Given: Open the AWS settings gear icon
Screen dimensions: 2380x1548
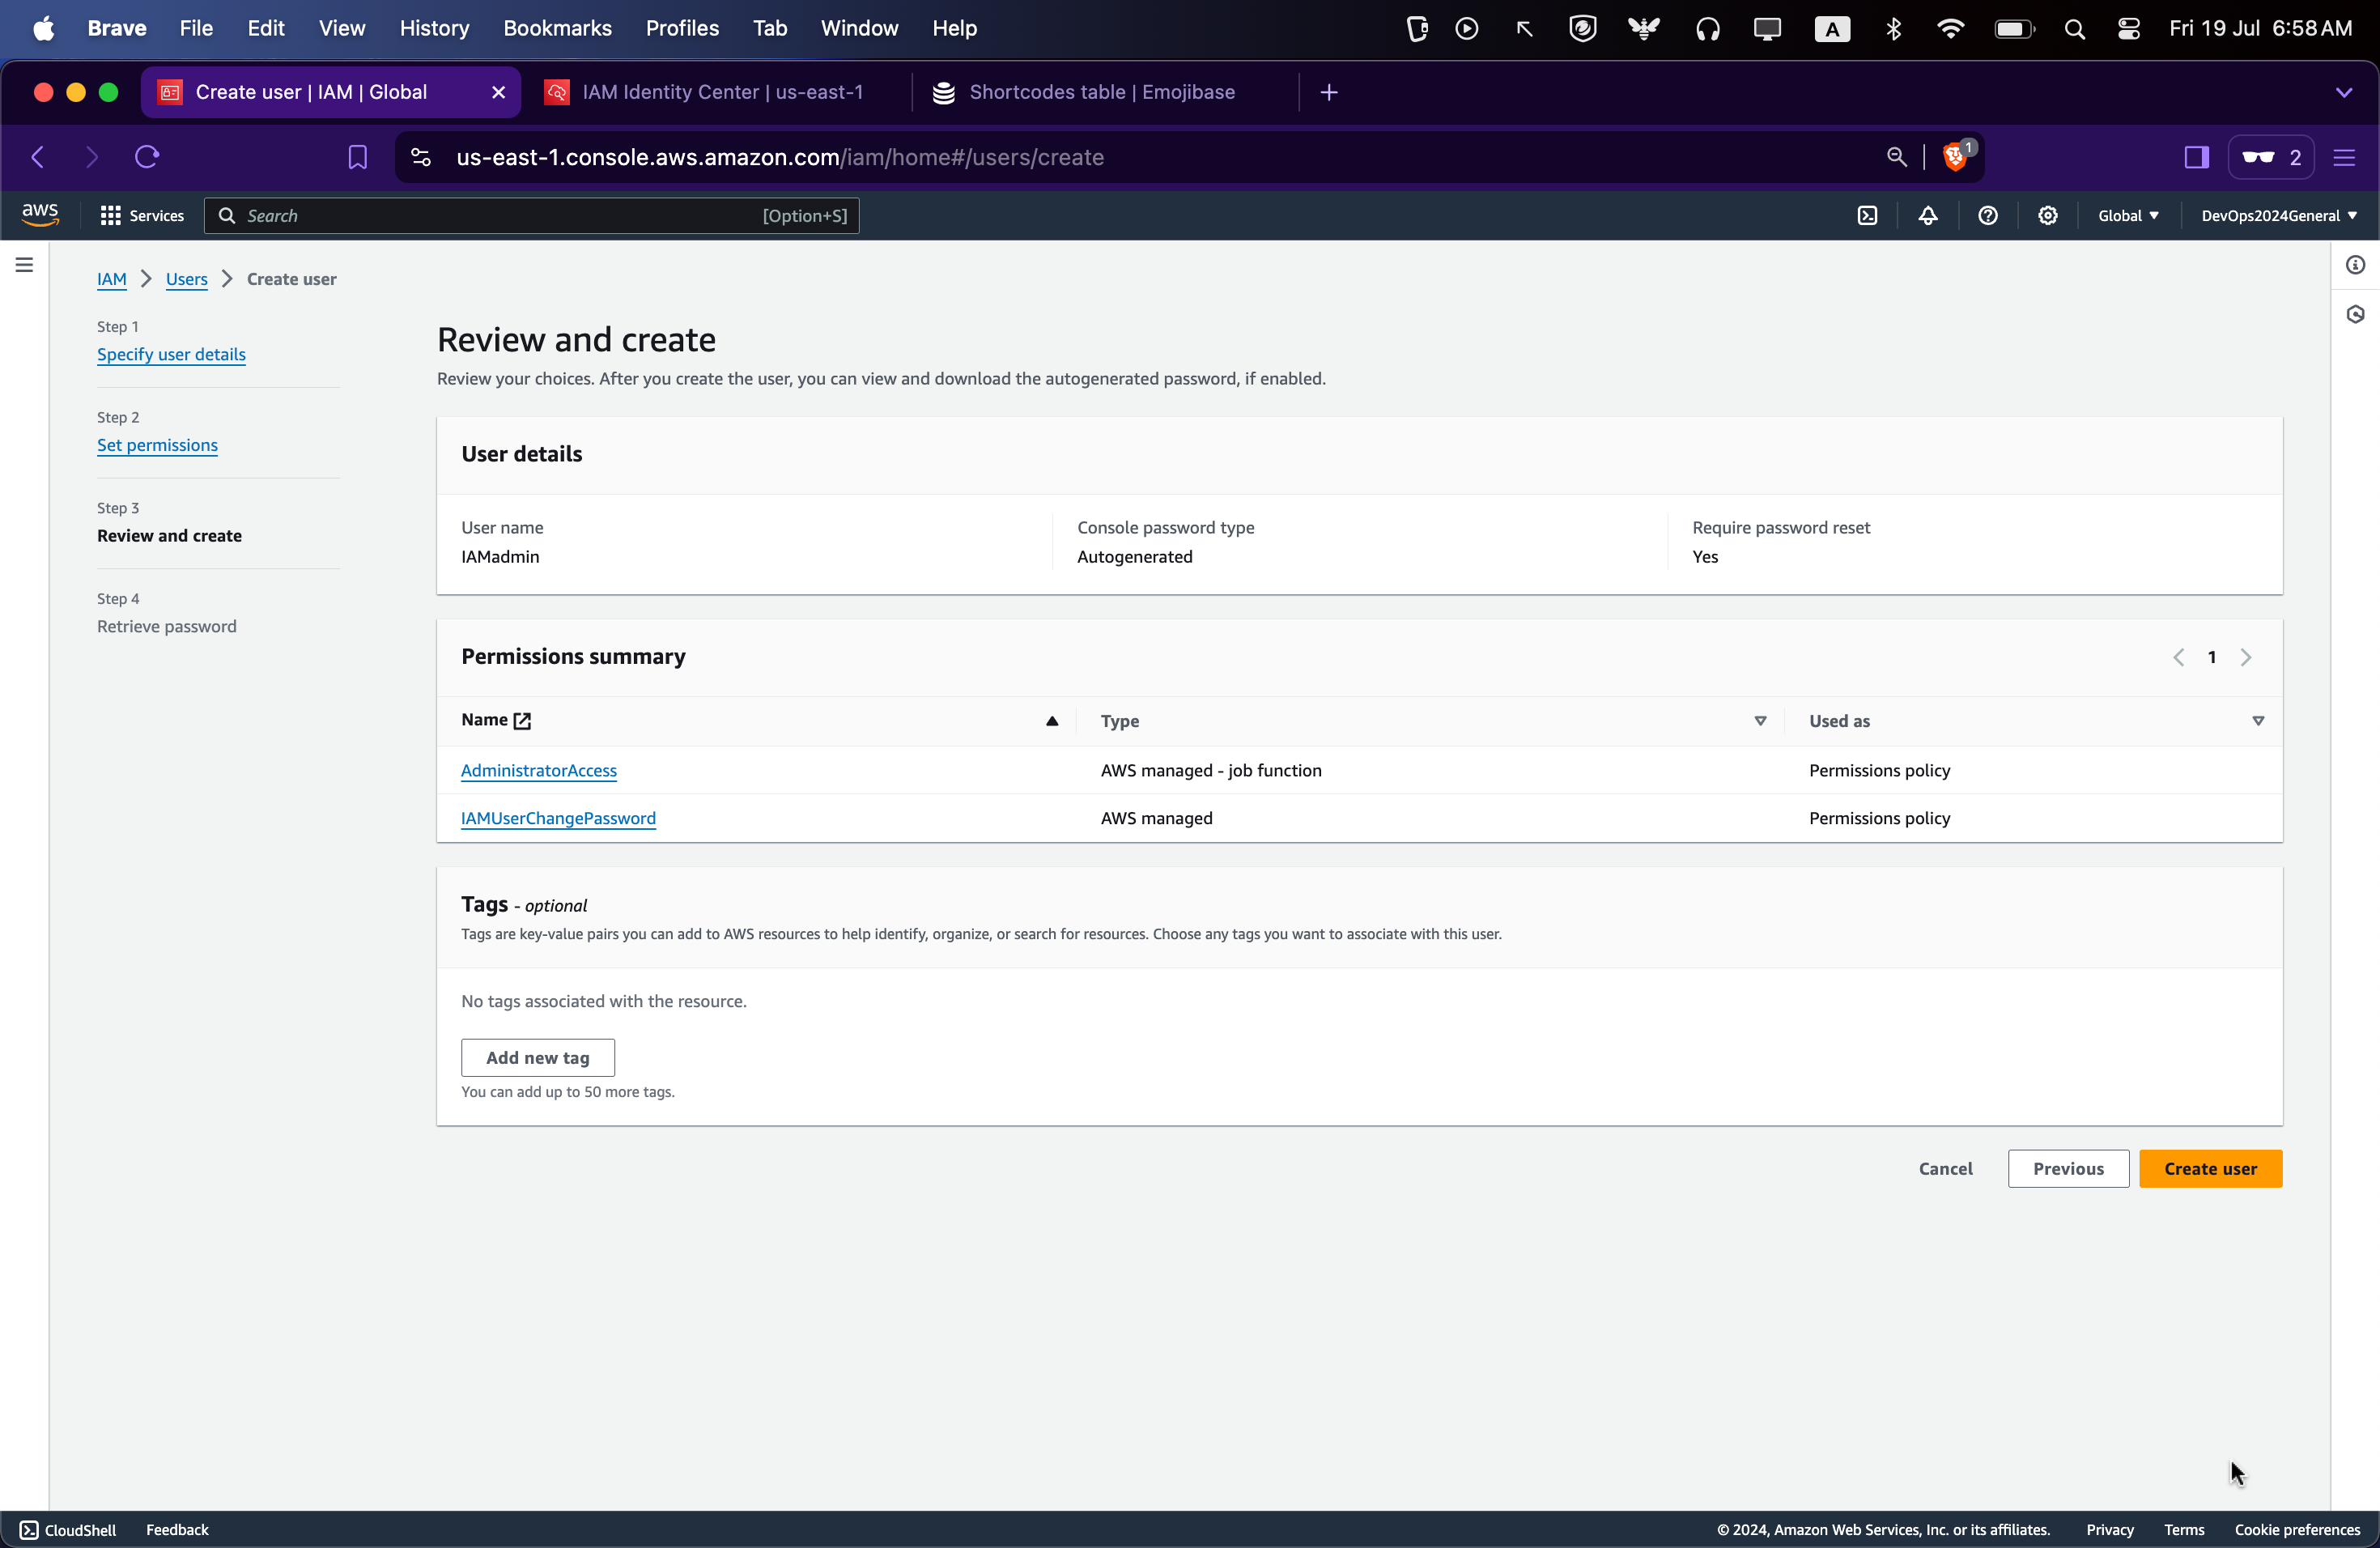Looking at the screenshot, I should [x=2047, y=216].
